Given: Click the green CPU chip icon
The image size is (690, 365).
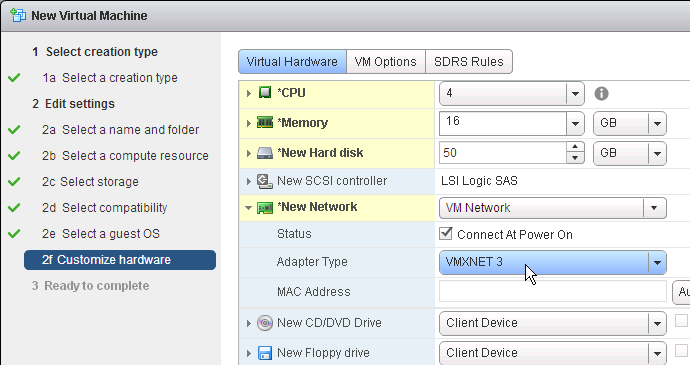Looking at the screenshot, I should (265, 92).
